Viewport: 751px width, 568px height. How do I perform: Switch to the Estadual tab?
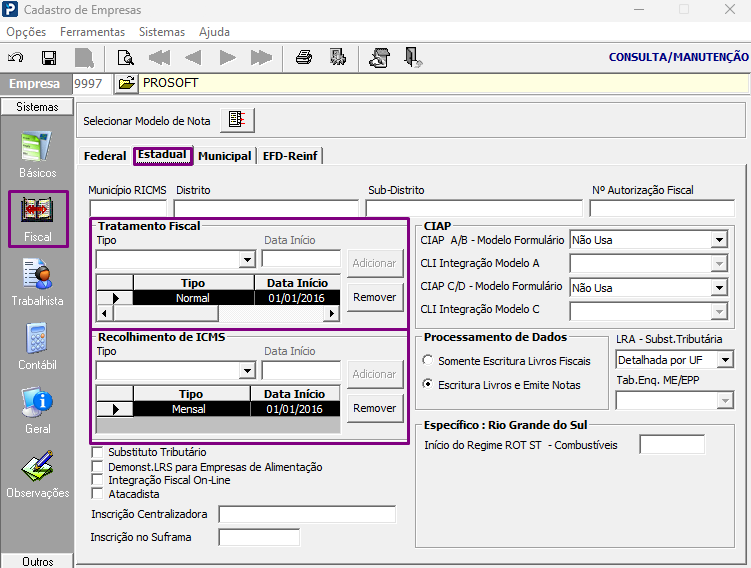point(162,155)
